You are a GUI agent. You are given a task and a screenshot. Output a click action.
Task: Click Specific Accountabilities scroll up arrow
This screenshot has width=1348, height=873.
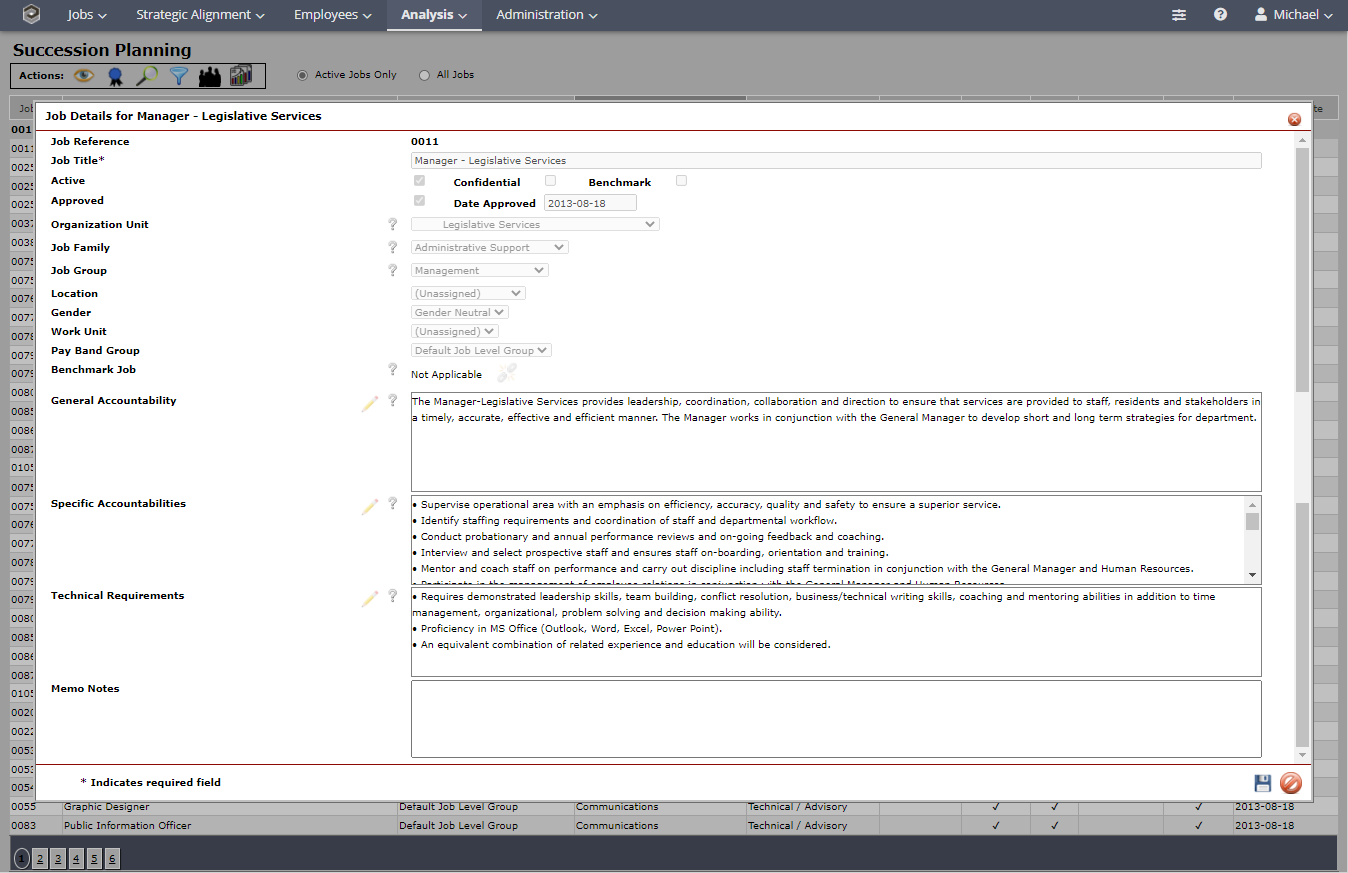[x=1252, y=505]
